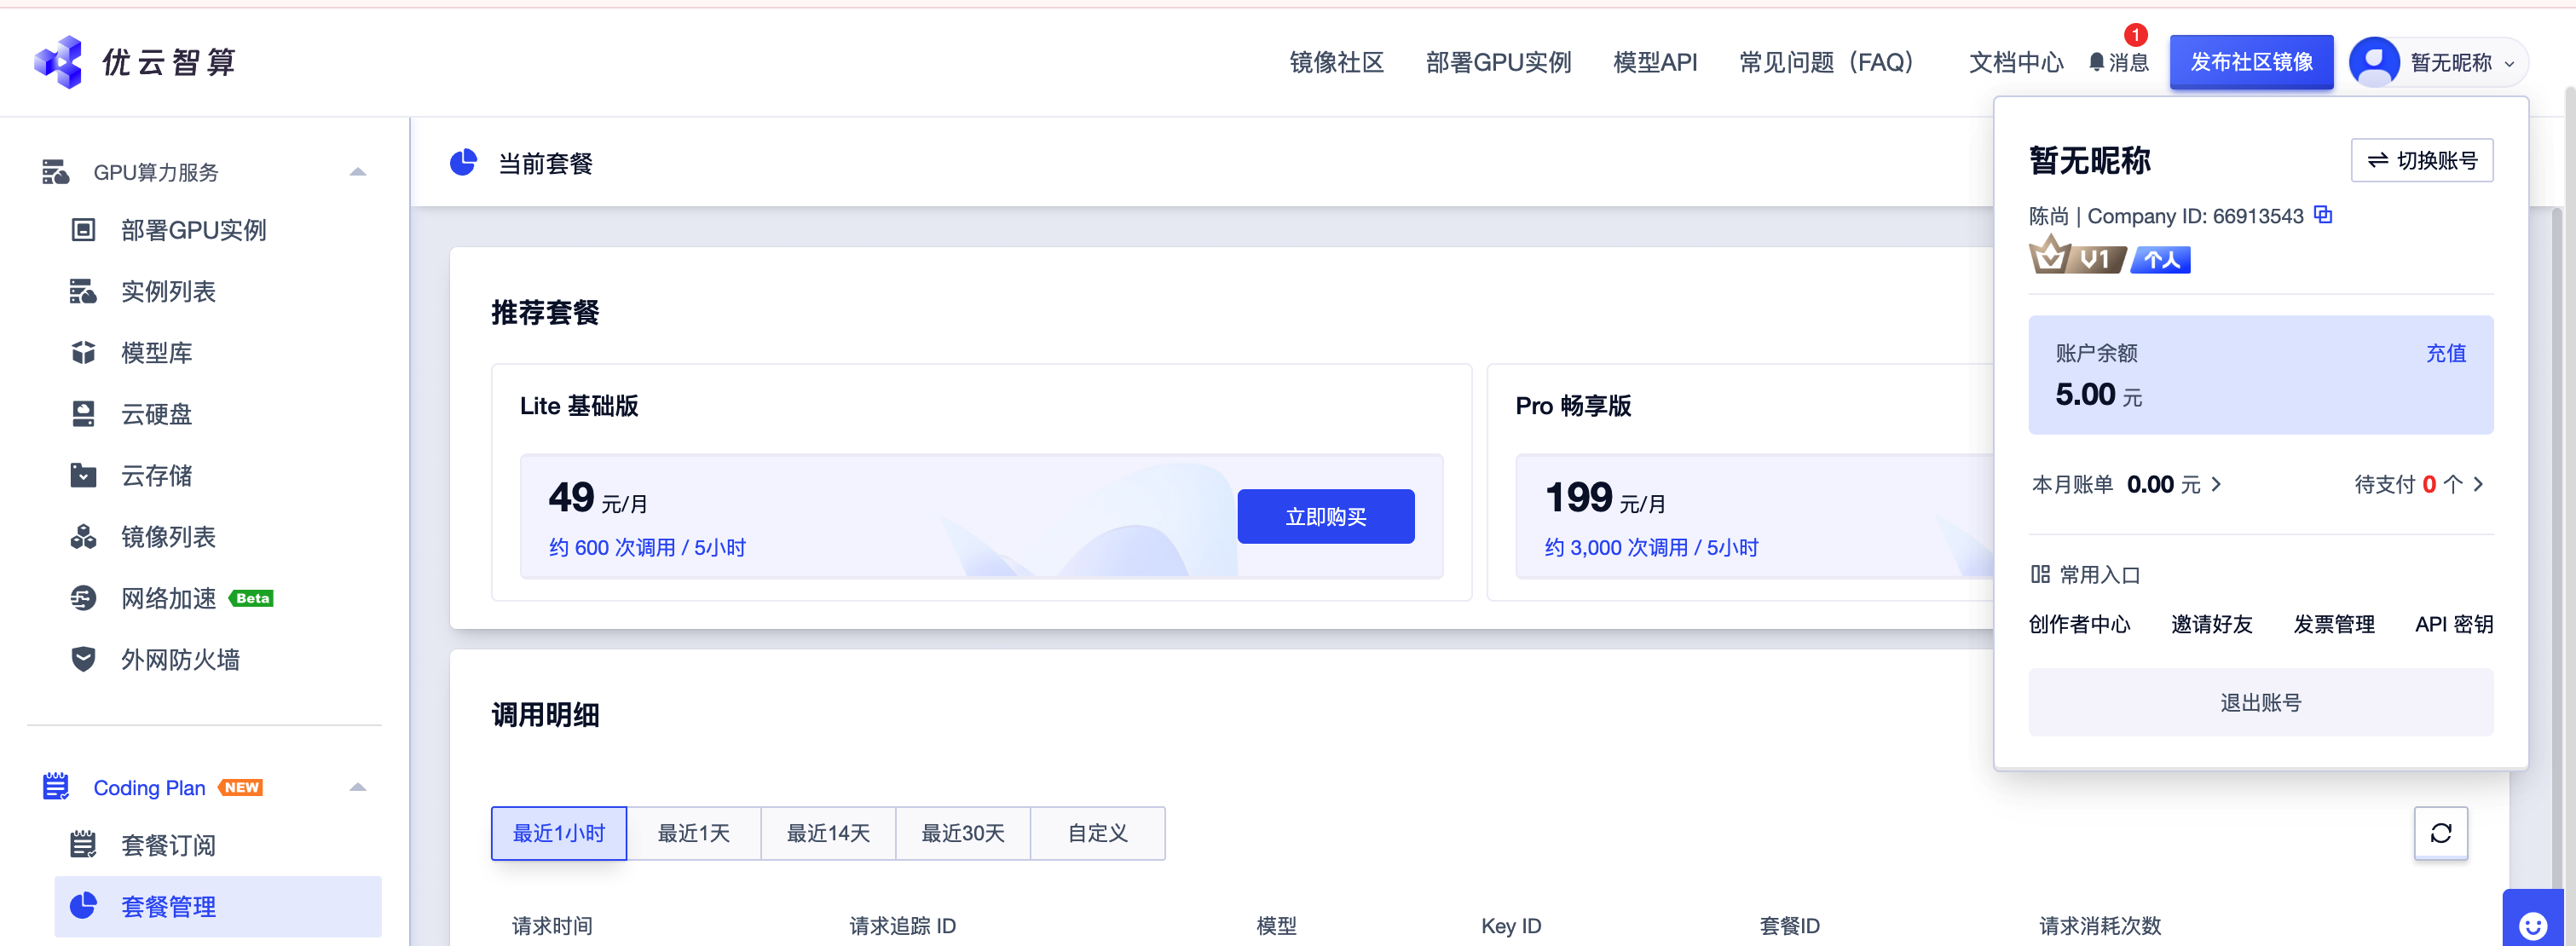
Task: Collapse the Coding Plan sidebar section
Action: [x=358, y=787]
